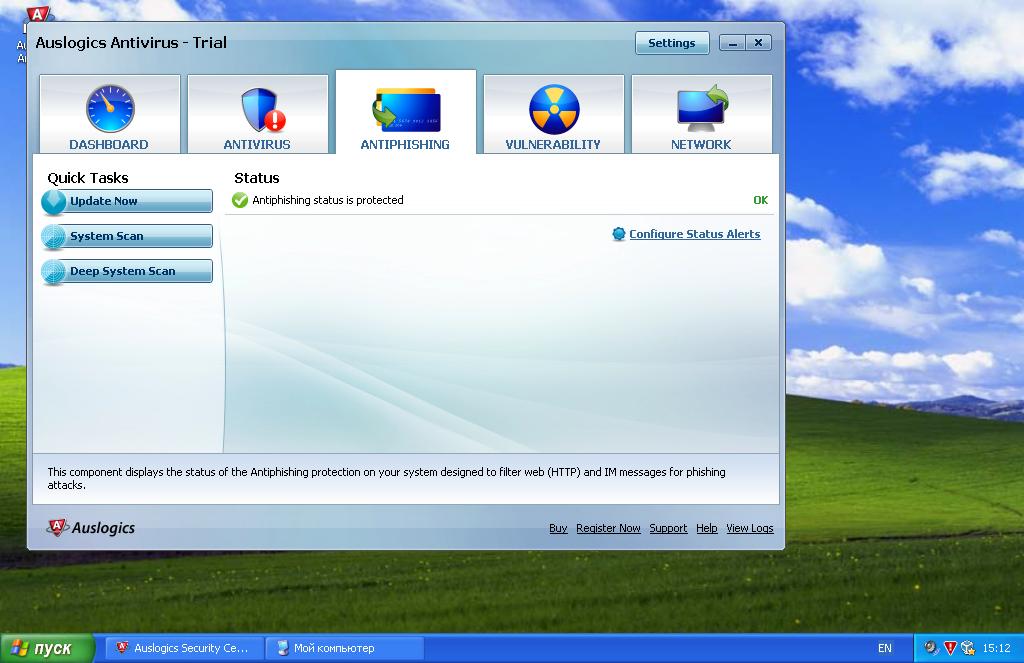
Task: Click the green OK status label
Action: (x=761, y=200)
